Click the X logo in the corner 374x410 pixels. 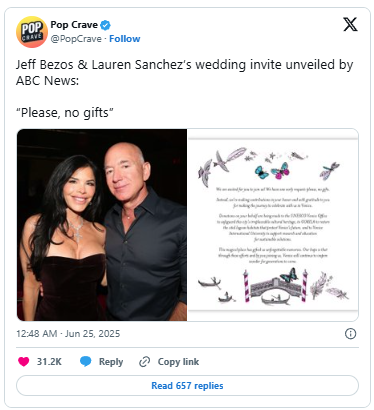tap(350, 24)
